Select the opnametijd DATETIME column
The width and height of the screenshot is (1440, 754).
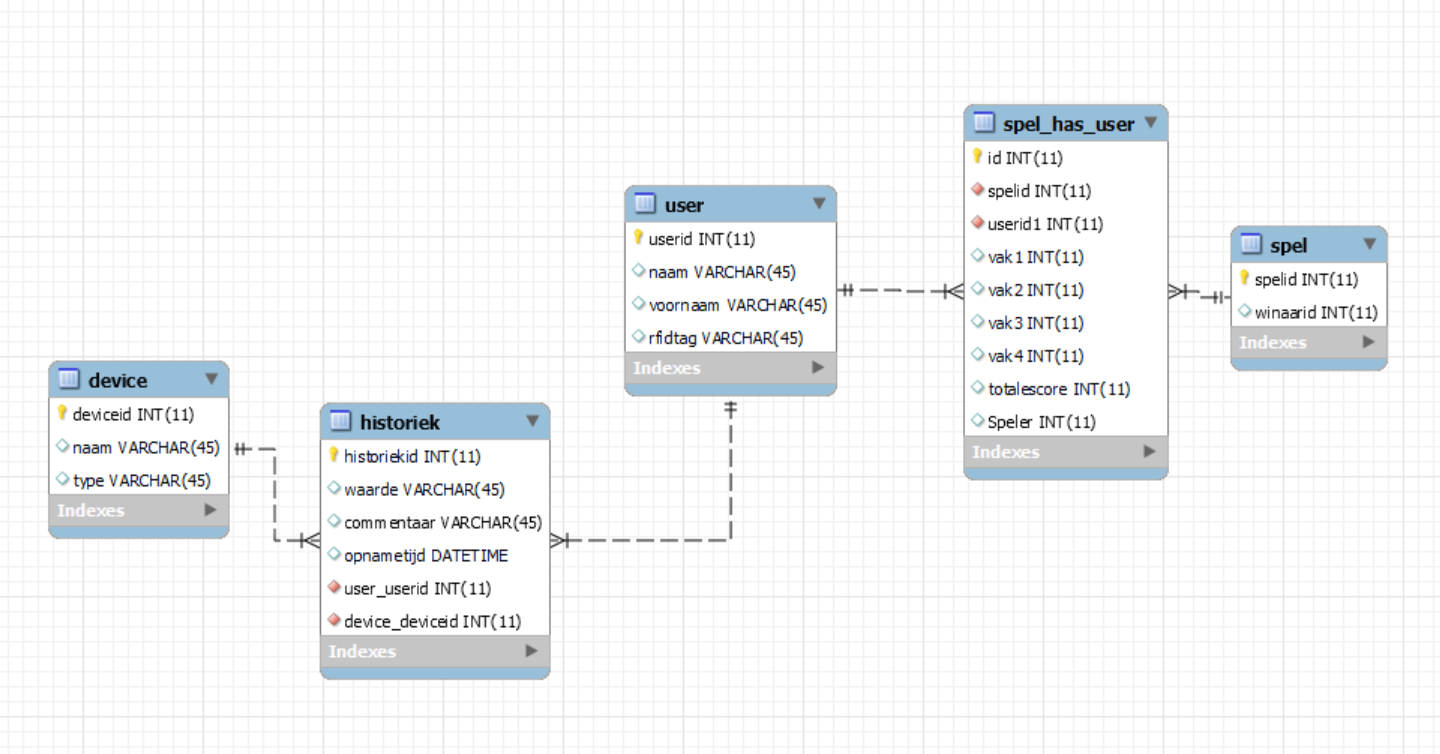425,555
